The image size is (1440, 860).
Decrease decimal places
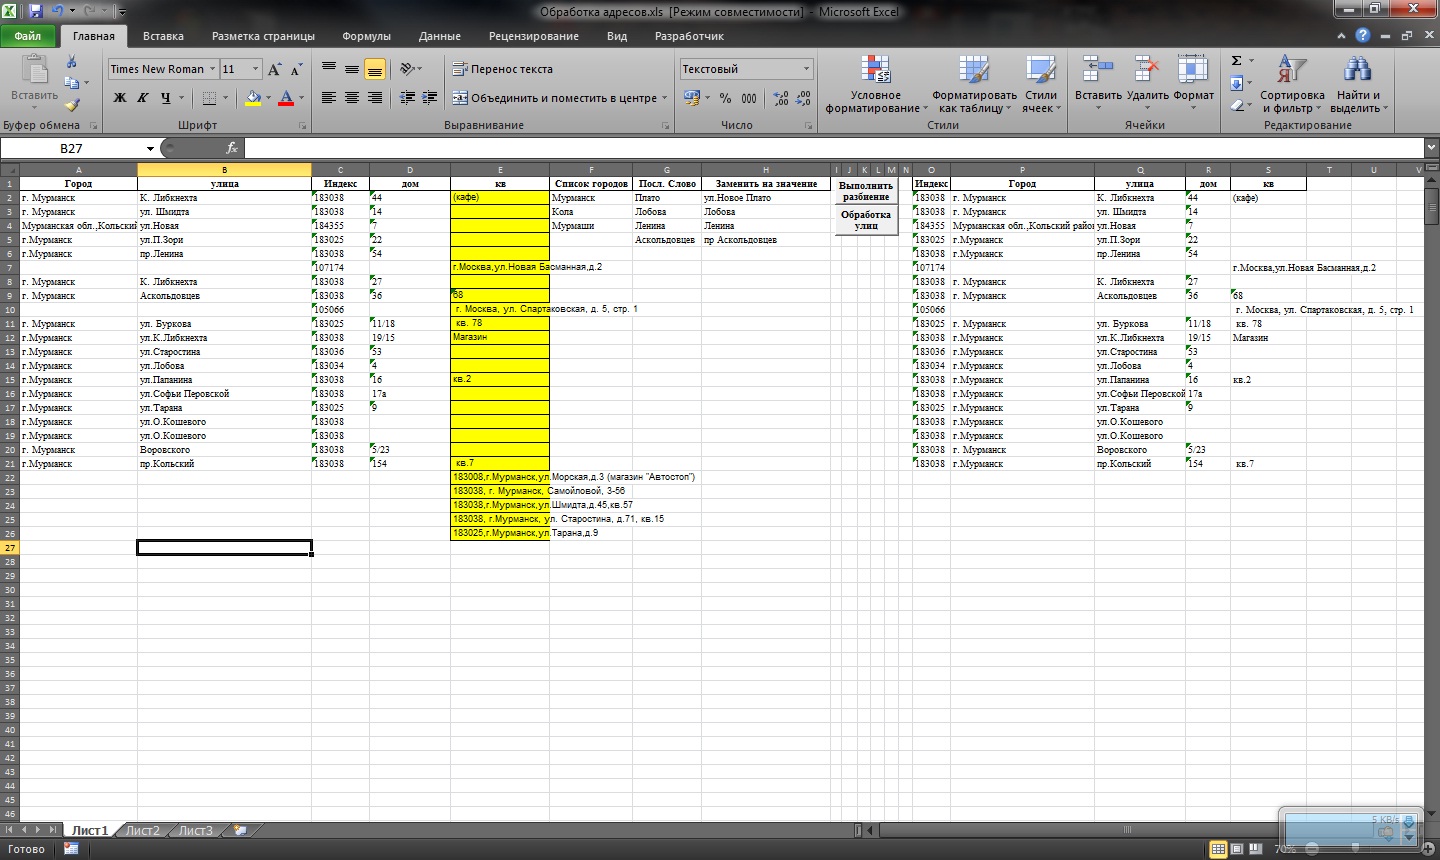tap(804, 98)
